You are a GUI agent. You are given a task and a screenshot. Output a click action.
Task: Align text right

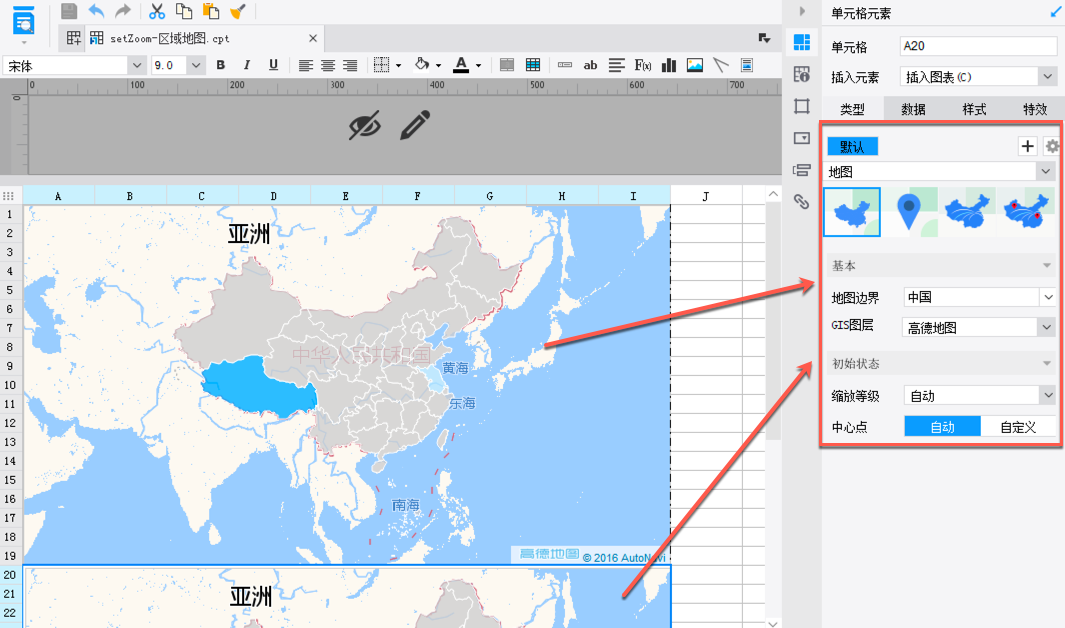(350, 65)
